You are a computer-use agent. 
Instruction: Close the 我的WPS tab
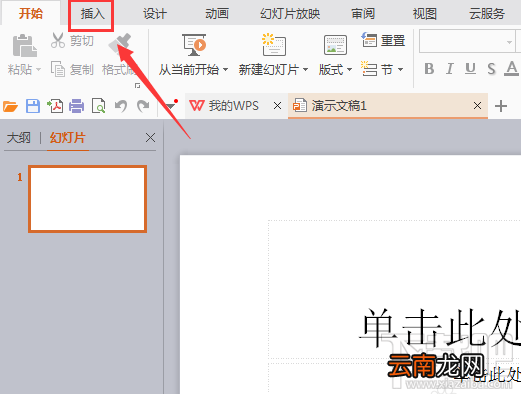277,106
